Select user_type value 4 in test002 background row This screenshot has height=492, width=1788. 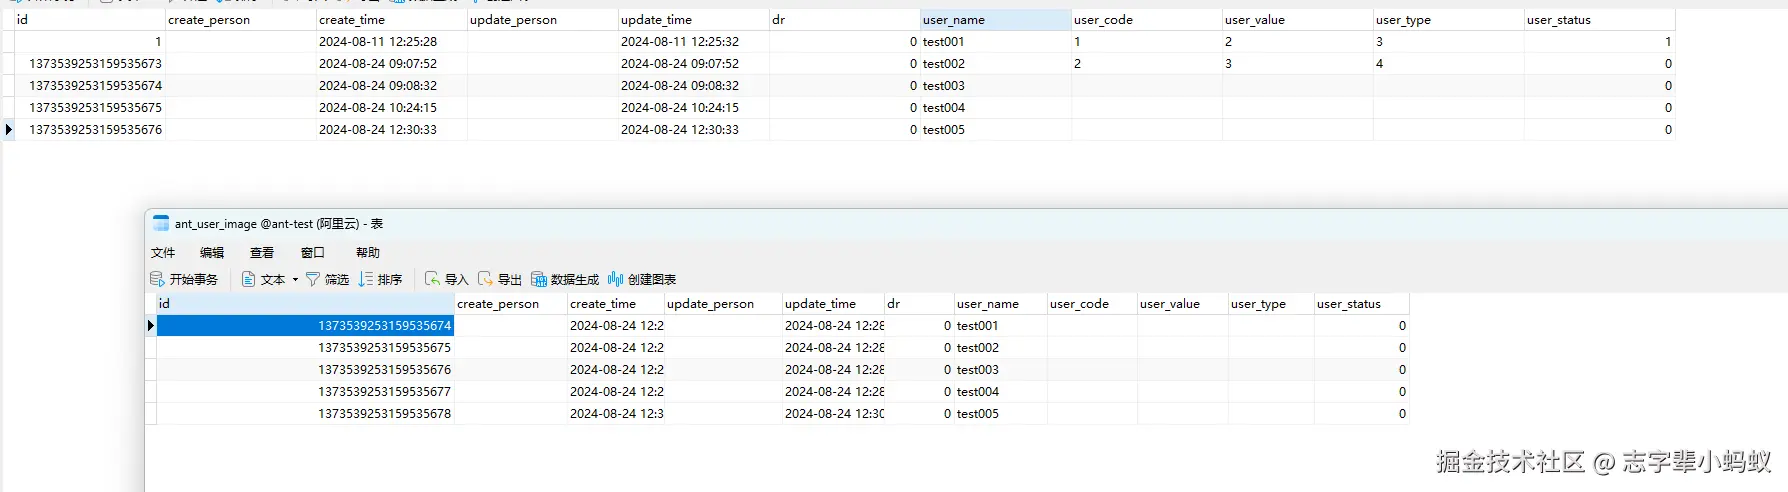tap(1448, 64)
